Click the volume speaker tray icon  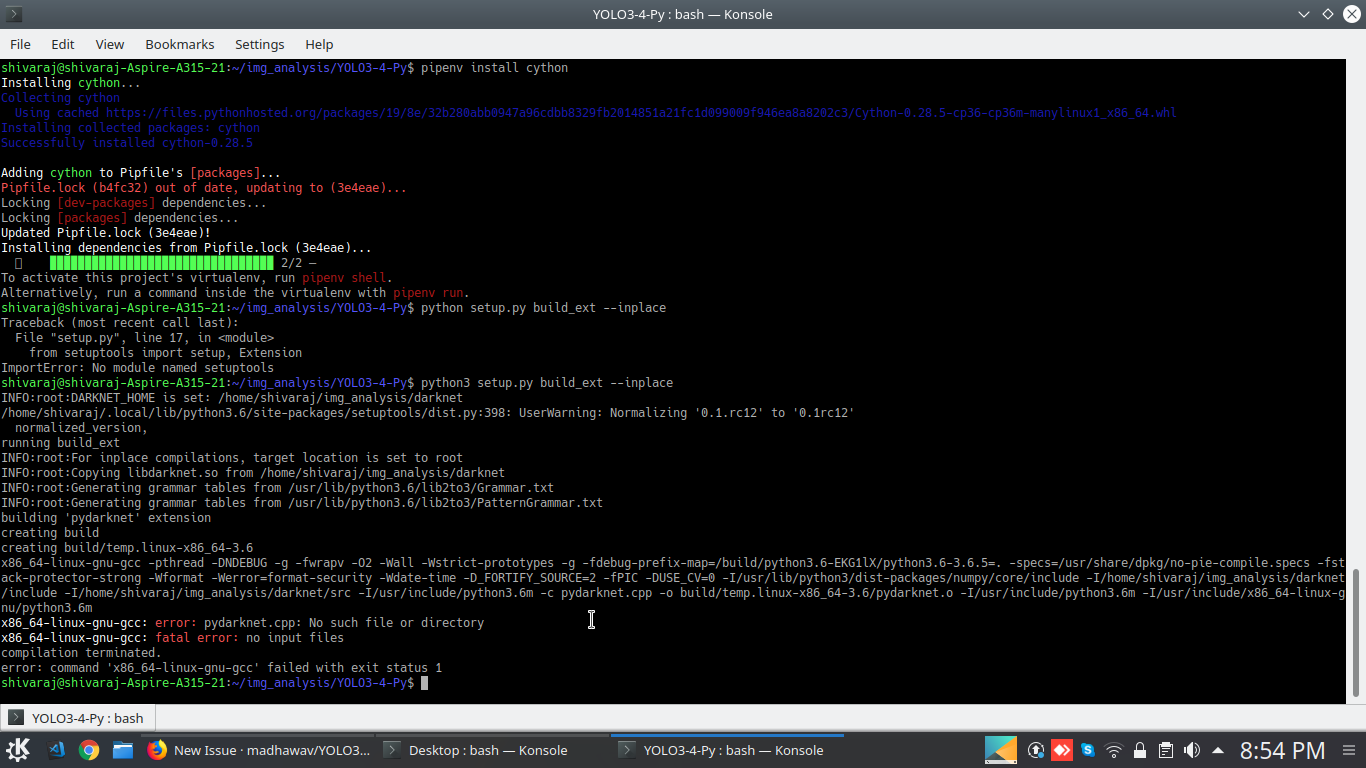[x=1192, y=750]
